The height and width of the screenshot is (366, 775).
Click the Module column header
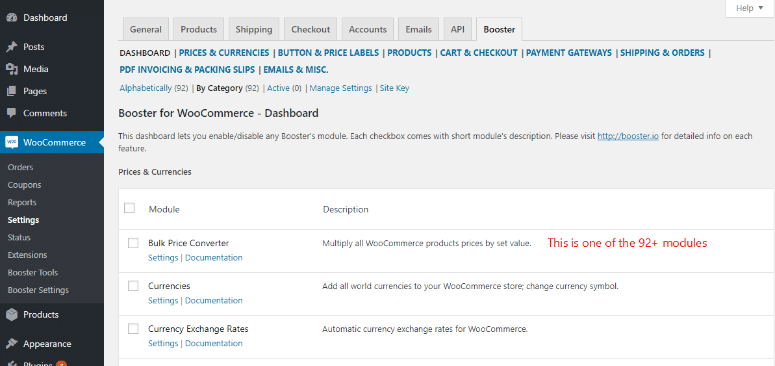tap(164, 209)
